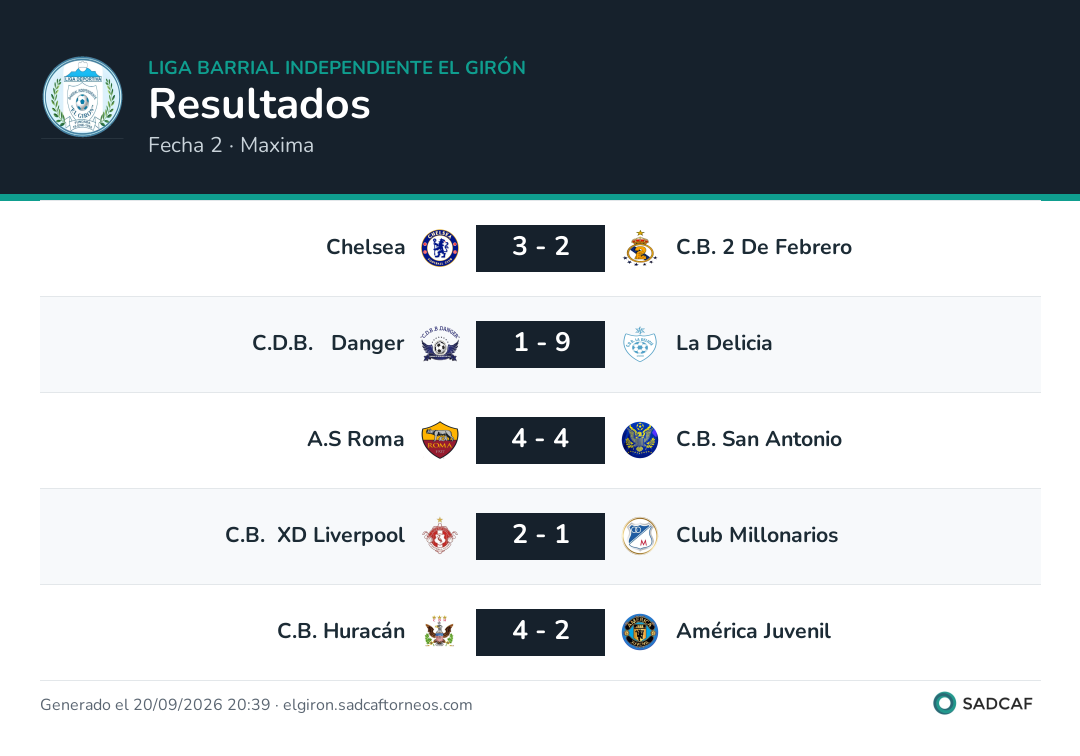Select the A.S Roma shield badge
Viewport: 1080px width, 756px height.
pyautogui.click(x=440, y=440)
